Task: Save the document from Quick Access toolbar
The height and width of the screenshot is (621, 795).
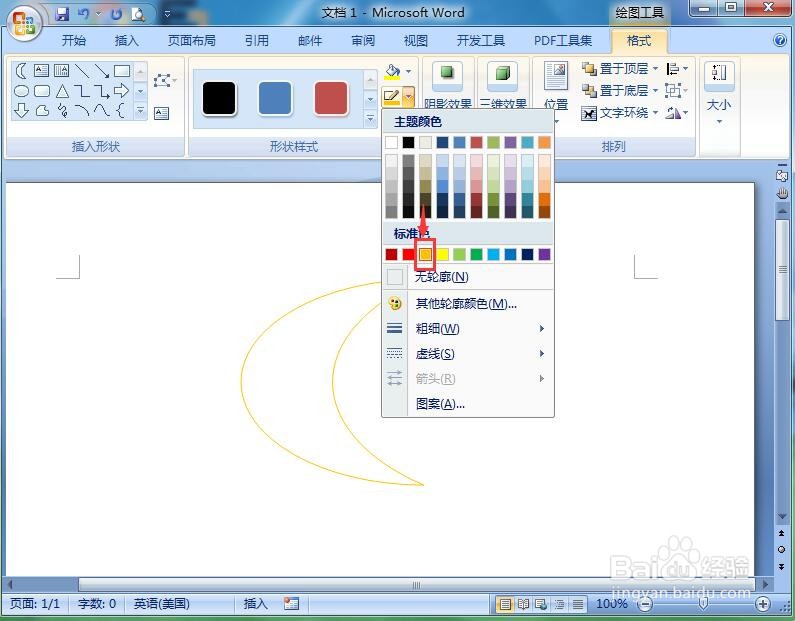Action: [x=62, y=14]
